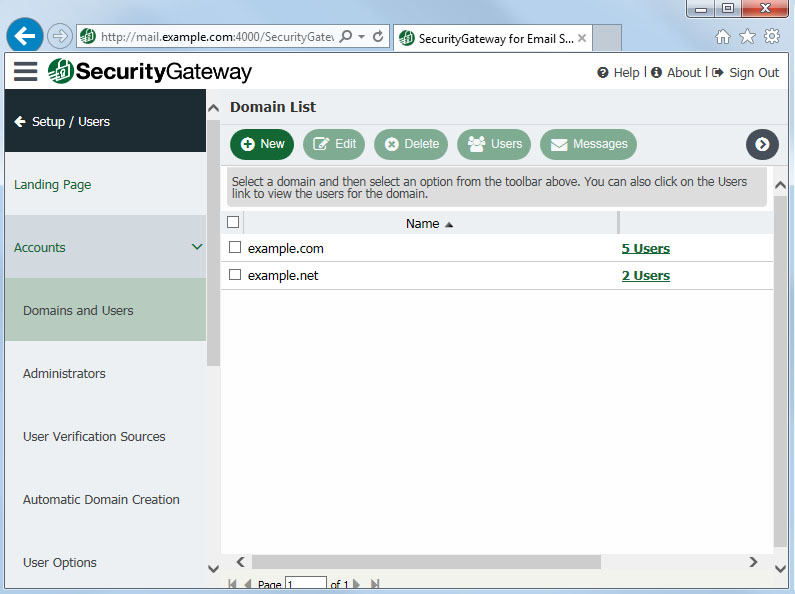This screenshot has width=795, height=594.
Task: Click the browser forward arrow
Action: [x=60, y=36]
